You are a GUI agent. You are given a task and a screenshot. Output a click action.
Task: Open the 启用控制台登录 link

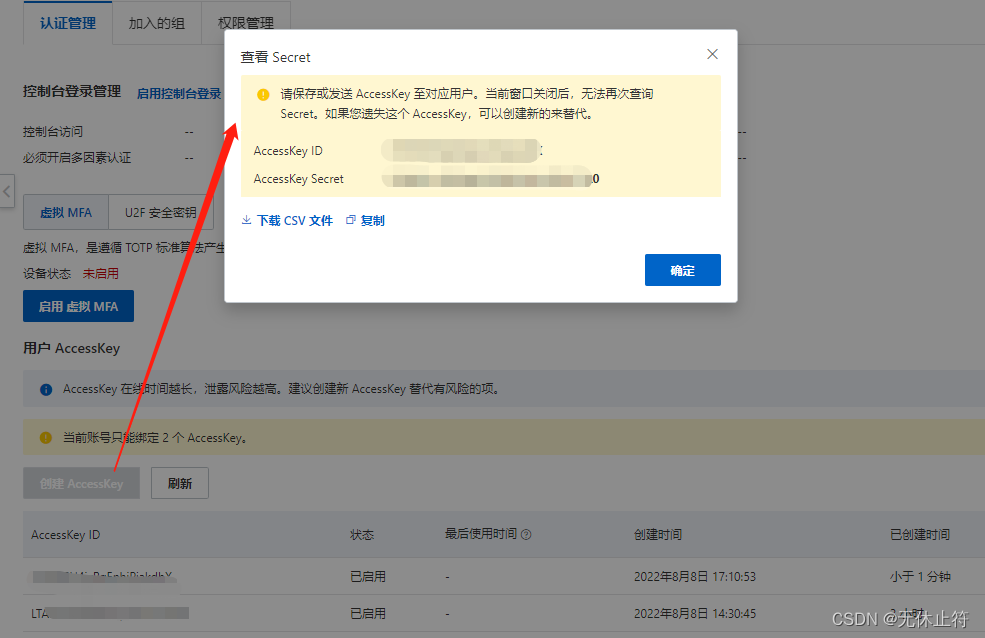pyautogui.click(x=179, y=93)
